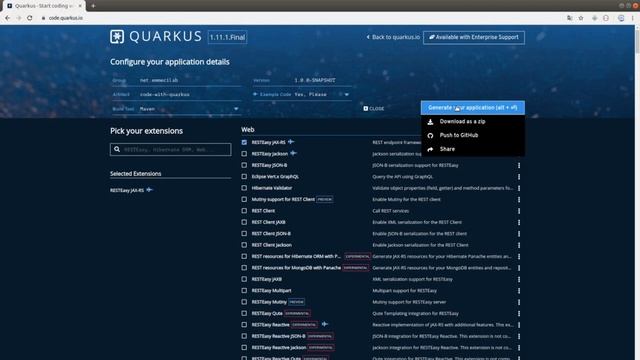Viewport: 640px width, 360px height.
Task: Check RESTEasy Jackson extension
Action: tap(244, 154)
